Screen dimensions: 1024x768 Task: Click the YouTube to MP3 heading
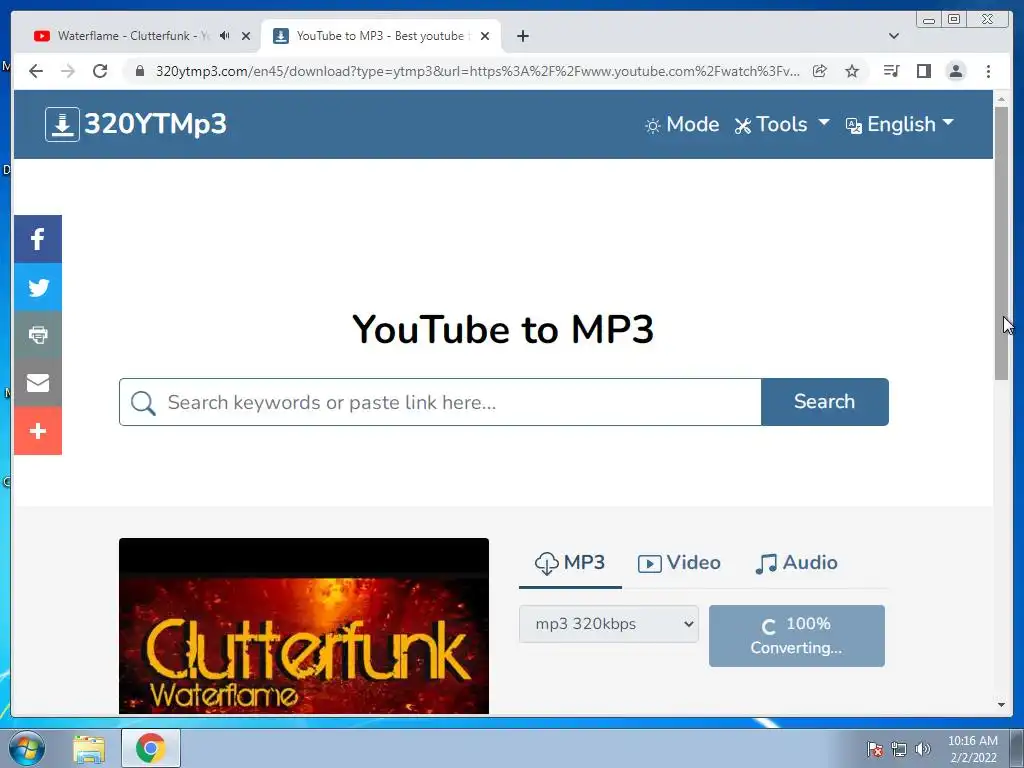(503, 329)
